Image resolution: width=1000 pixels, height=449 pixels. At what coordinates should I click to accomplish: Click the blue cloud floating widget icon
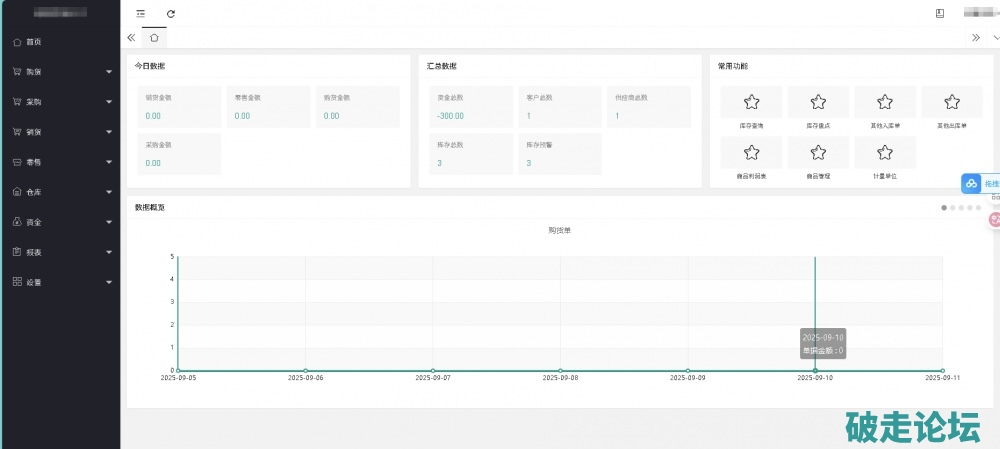tap(971, 184)
